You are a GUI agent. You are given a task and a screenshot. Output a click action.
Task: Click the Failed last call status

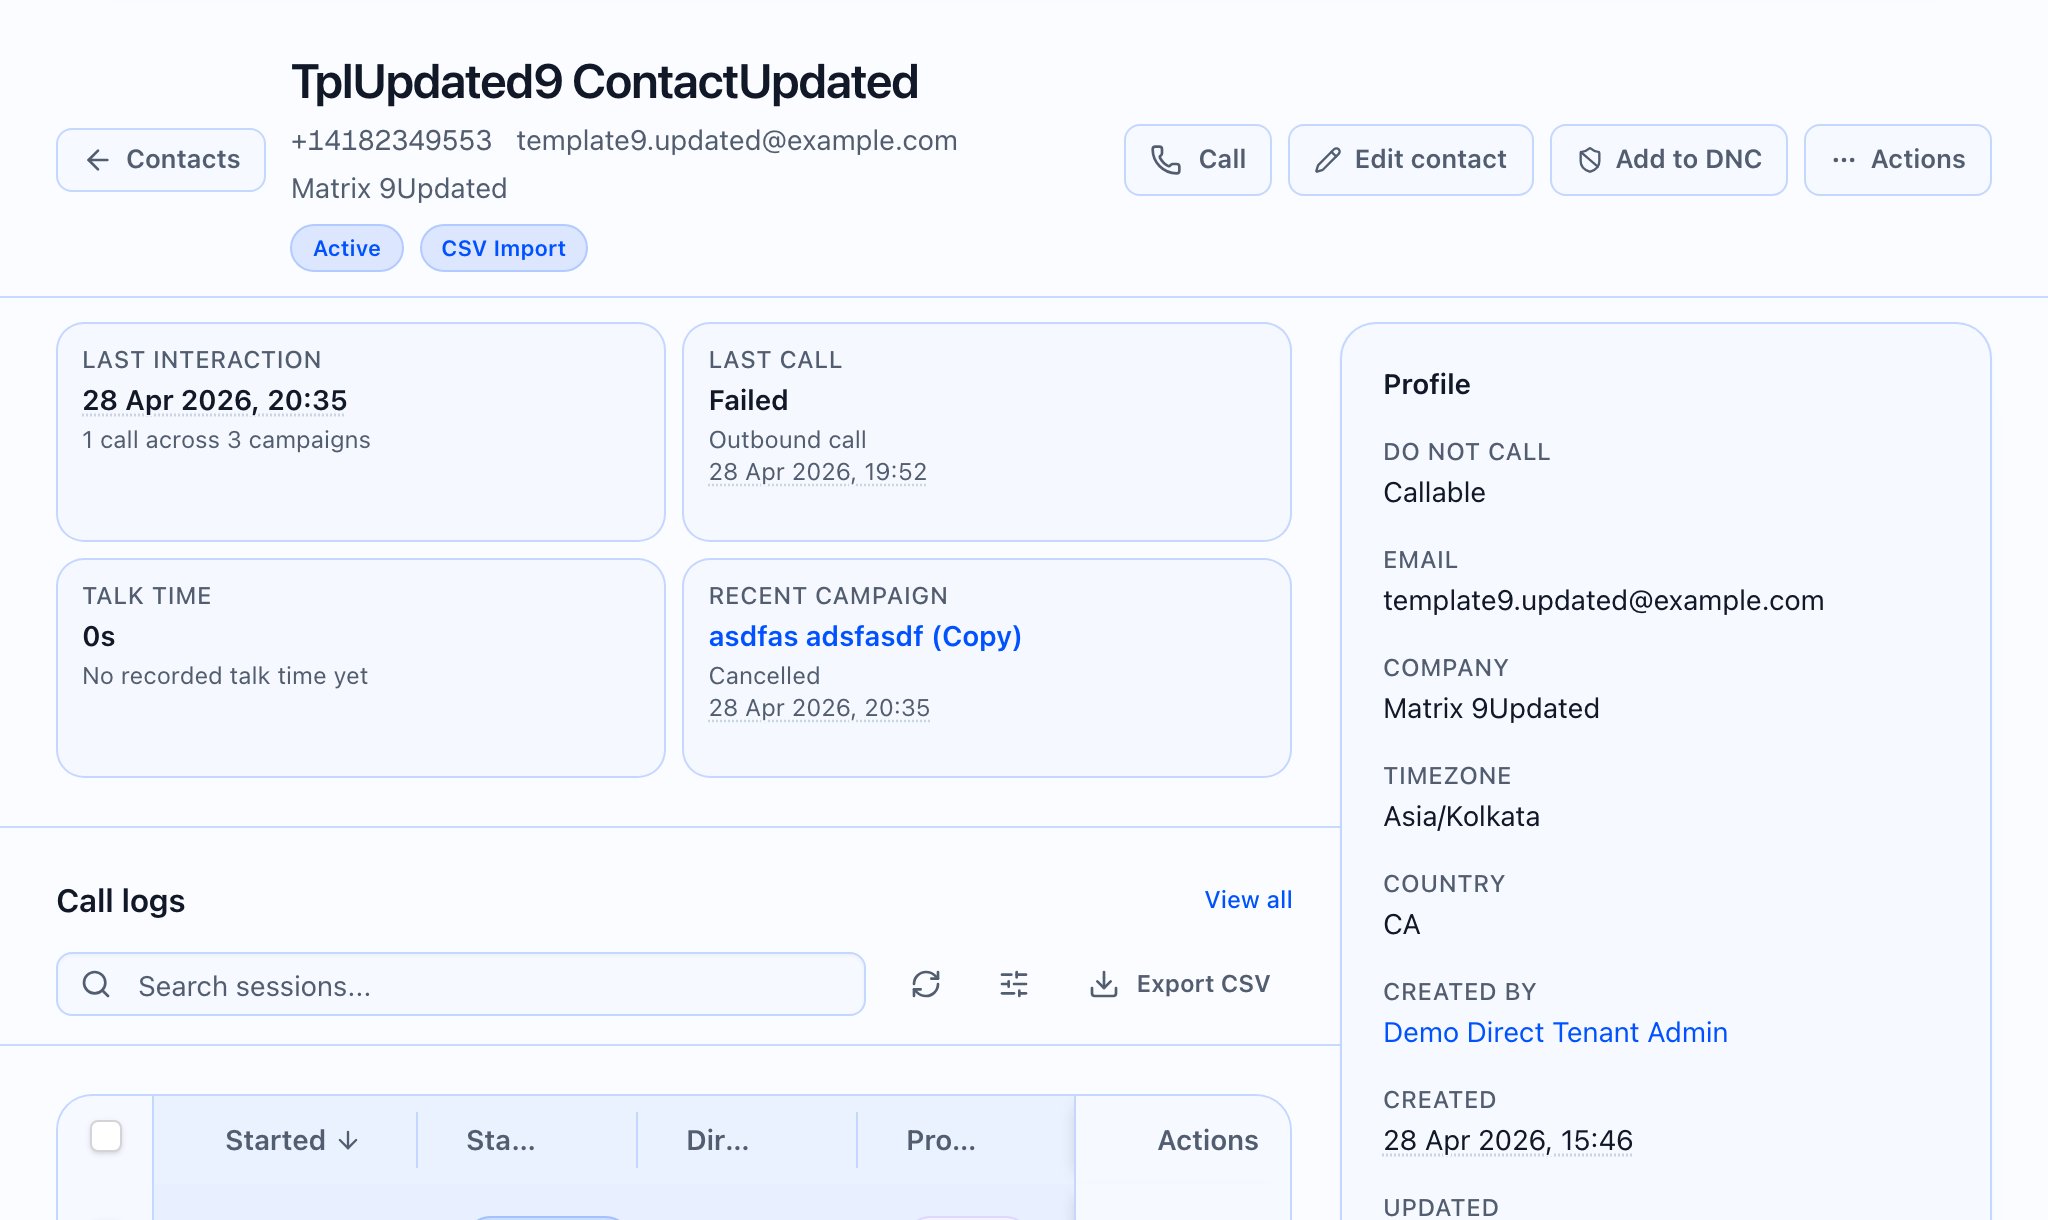pyautogui.click(x=748, y=400)
